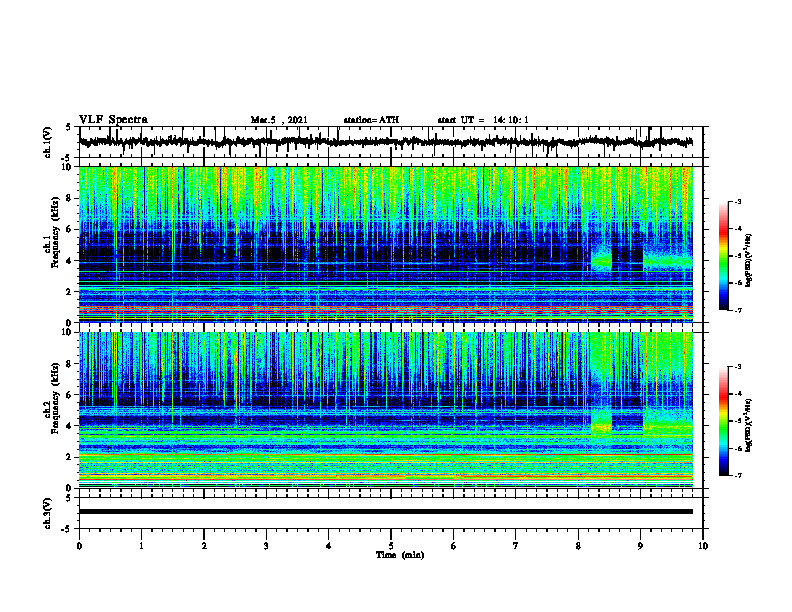Click the time axis tick label "0"
Screen dimensions: 792x612
[x=79, y=546]
